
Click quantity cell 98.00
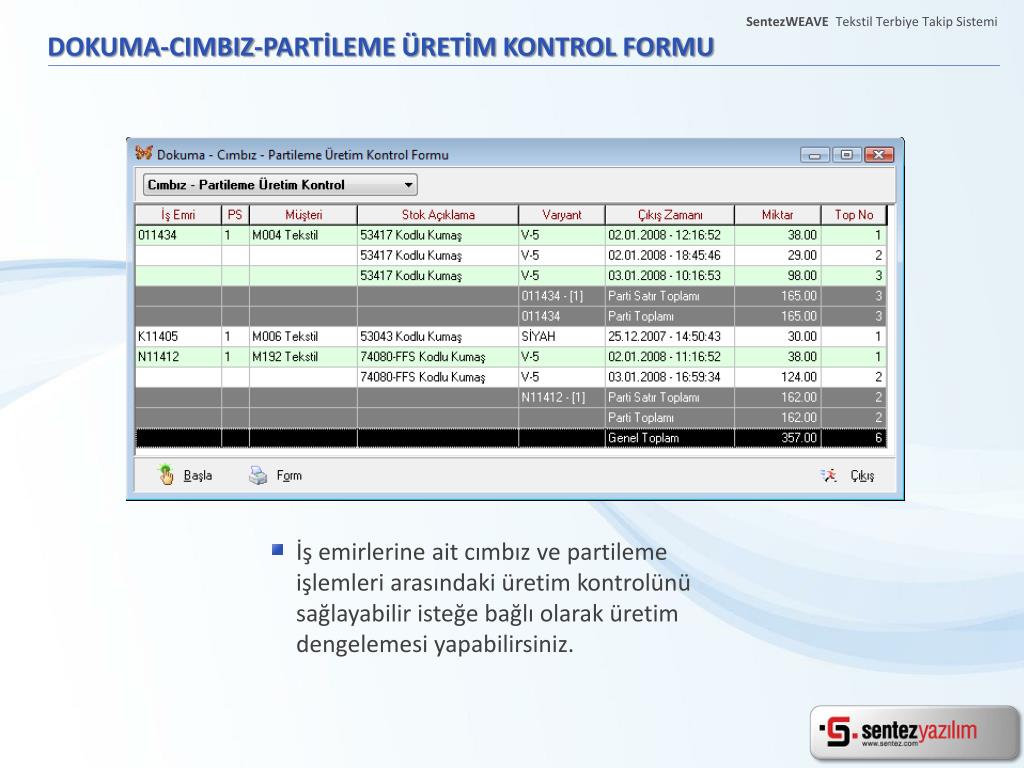(x=777, y=276)
